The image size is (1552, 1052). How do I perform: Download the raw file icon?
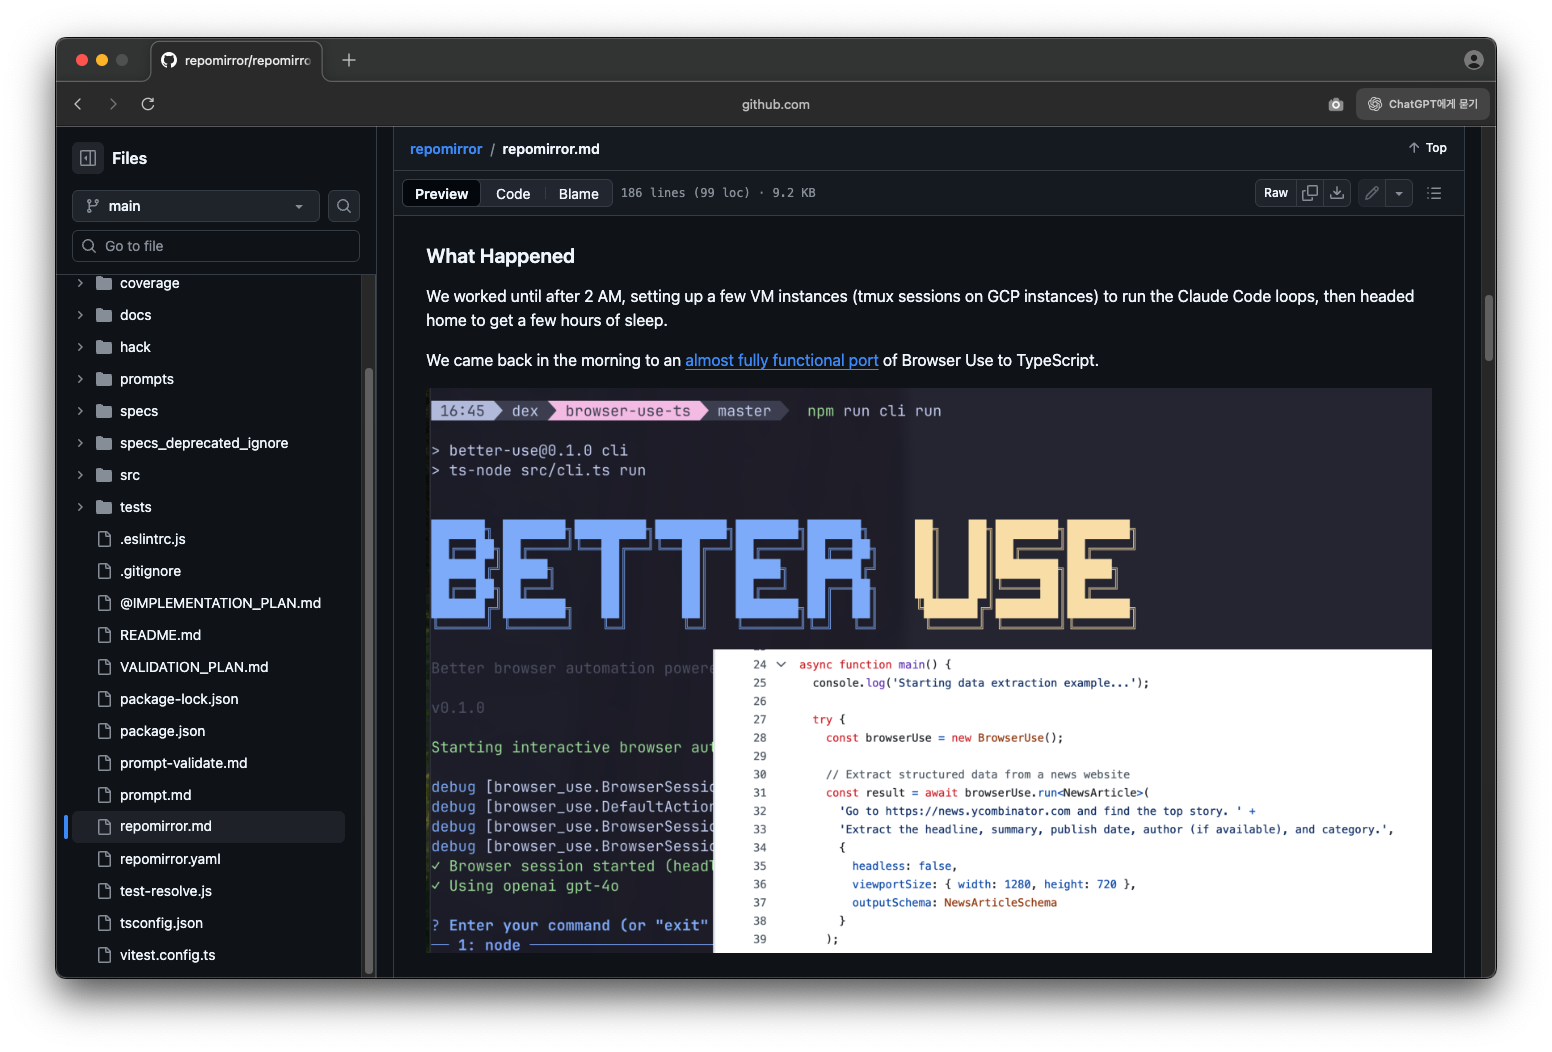coord(1337,193)
